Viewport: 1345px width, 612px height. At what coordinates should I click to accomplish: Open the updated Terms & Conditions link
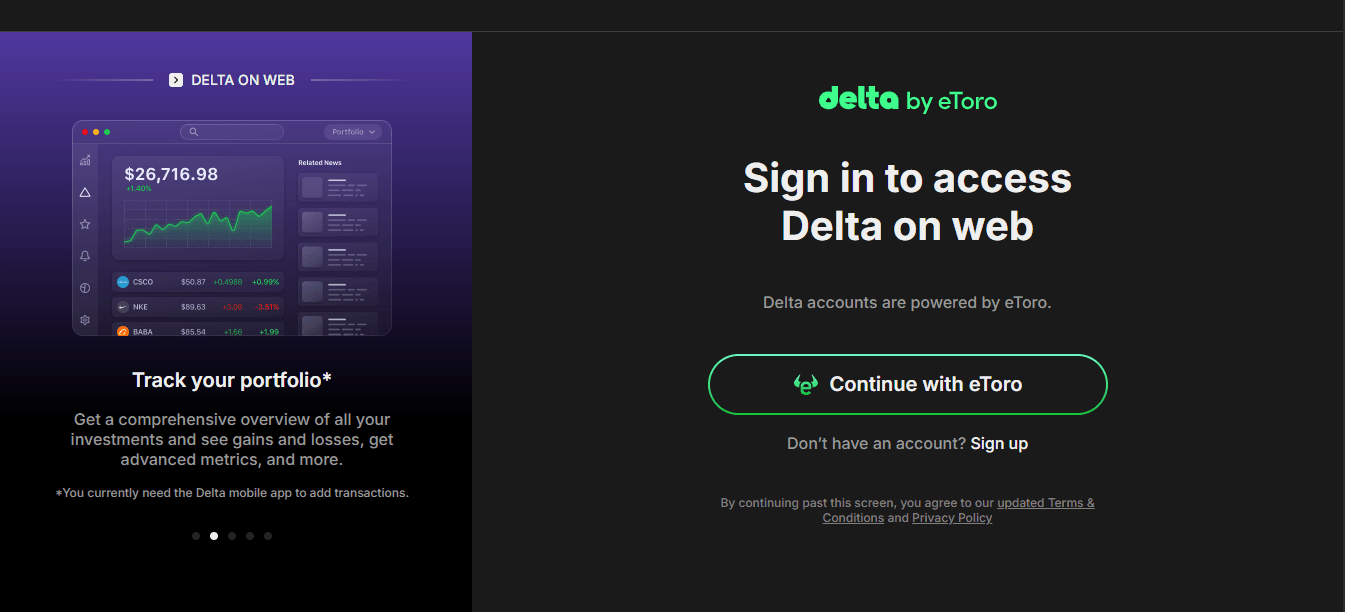pyautogui.click(x=1045, y=503)
